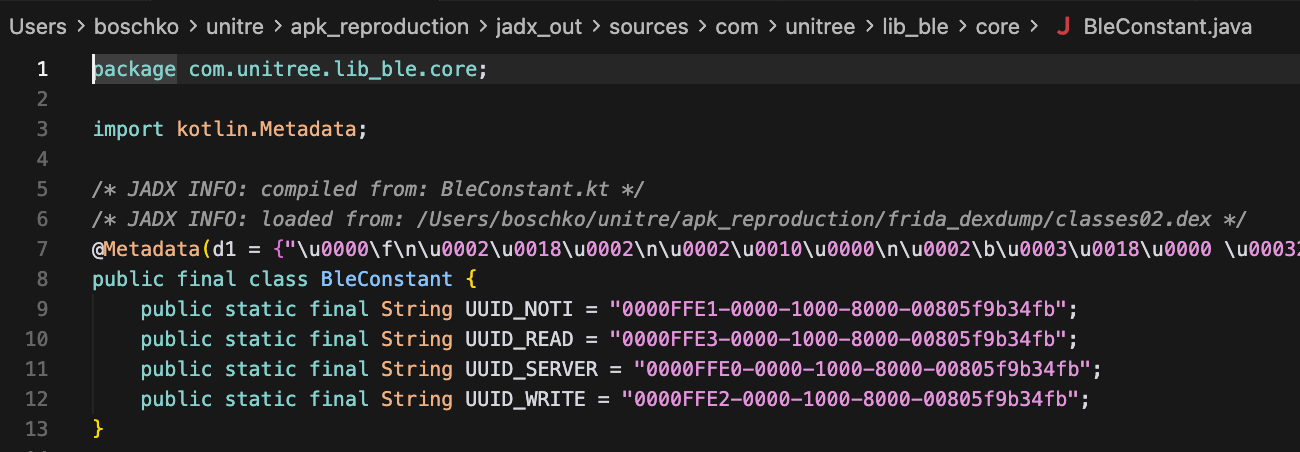Click the UUID_SERVER string value
This screenshot has width=1300, height=452.
(863, 369)
